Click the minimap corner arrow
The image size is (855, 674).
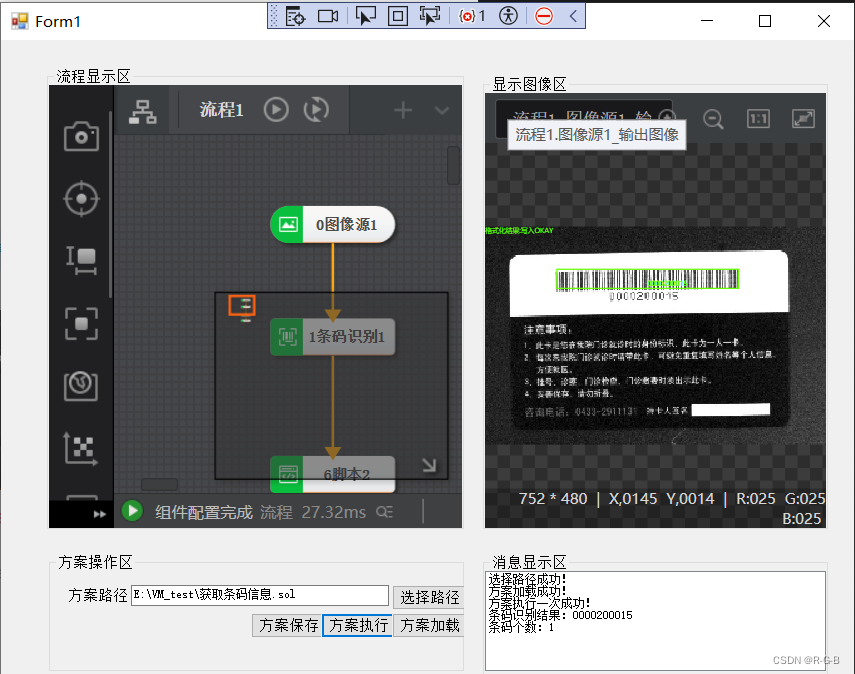click(429, 465)
